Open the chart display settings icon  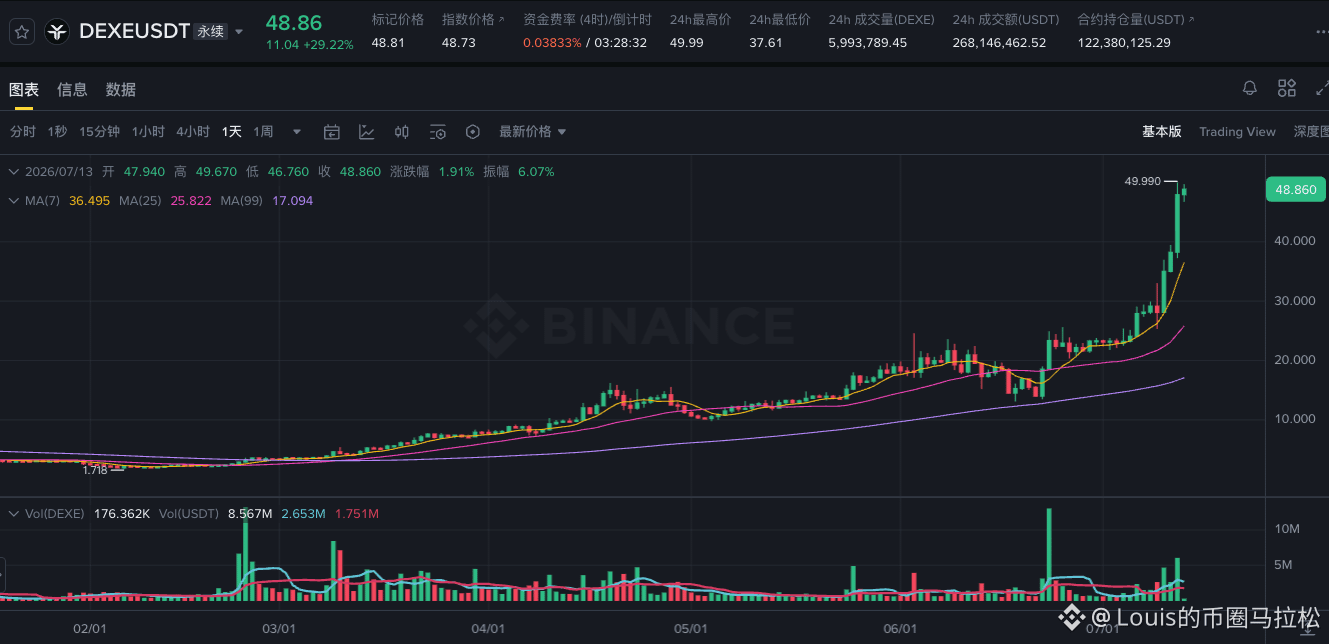point(437,132)
